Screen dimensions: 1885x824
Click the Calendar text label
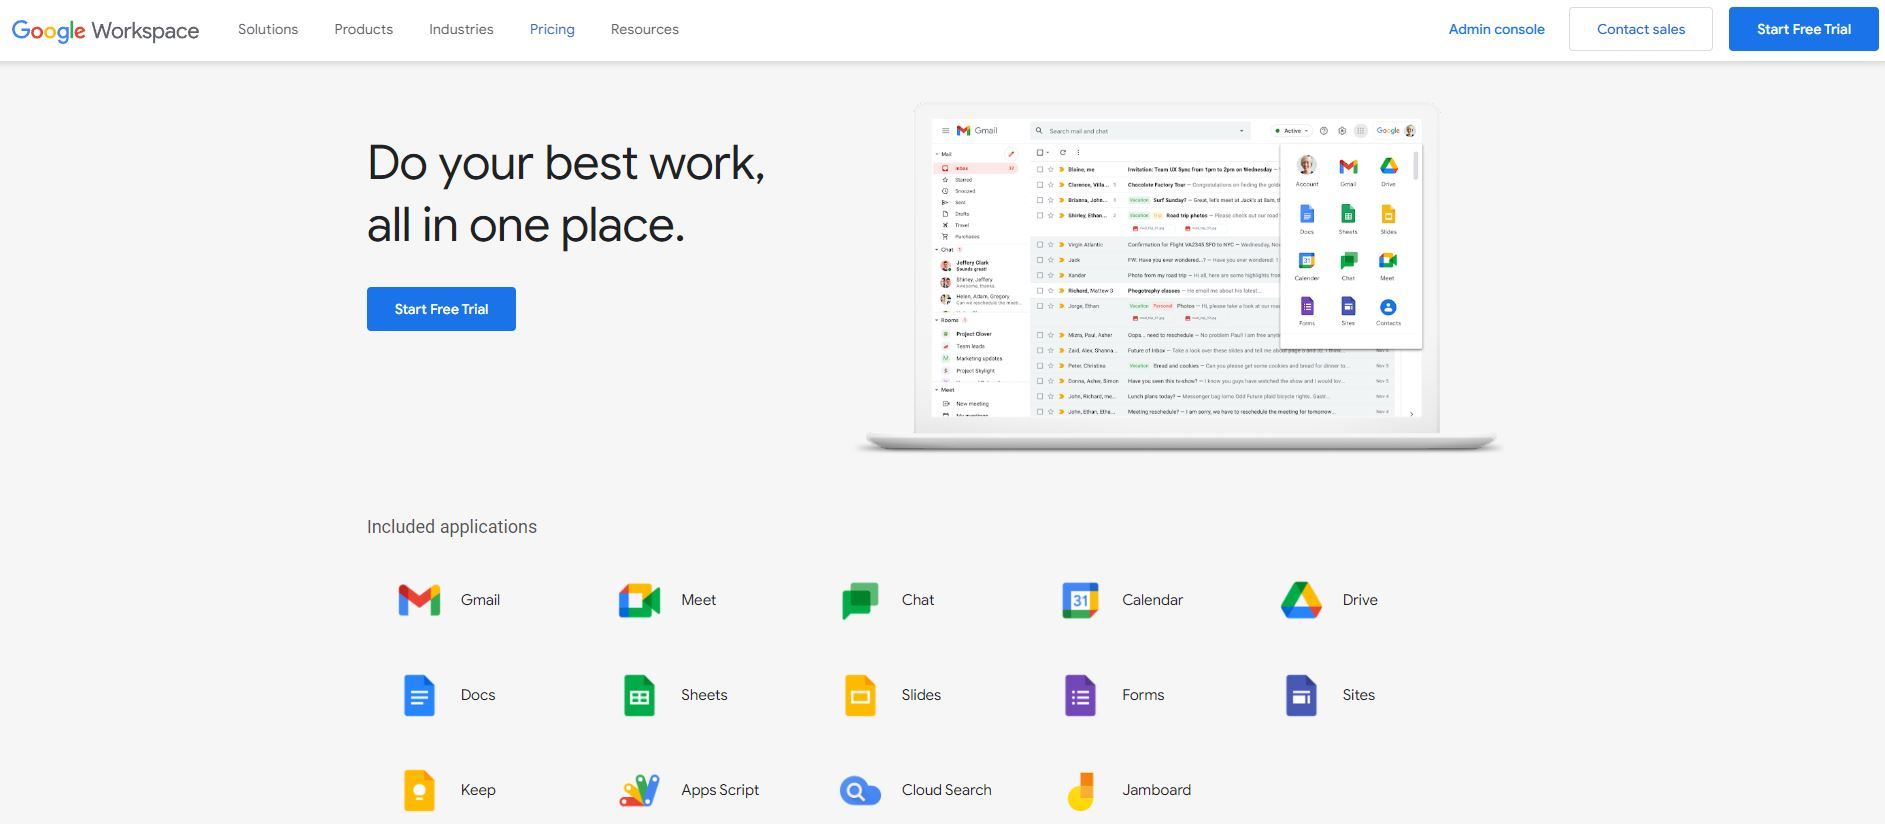coord(1152,600)
